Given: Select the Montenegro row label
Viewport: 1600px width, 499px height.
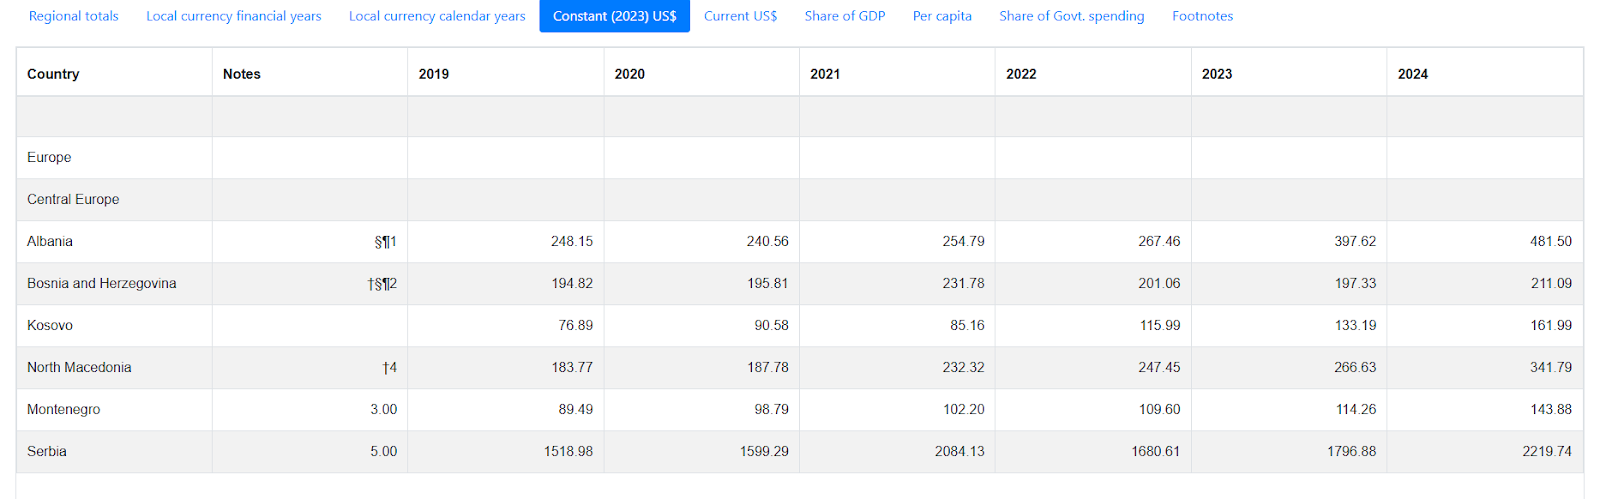Looking at the screenshot, I should tap(63, 409).
